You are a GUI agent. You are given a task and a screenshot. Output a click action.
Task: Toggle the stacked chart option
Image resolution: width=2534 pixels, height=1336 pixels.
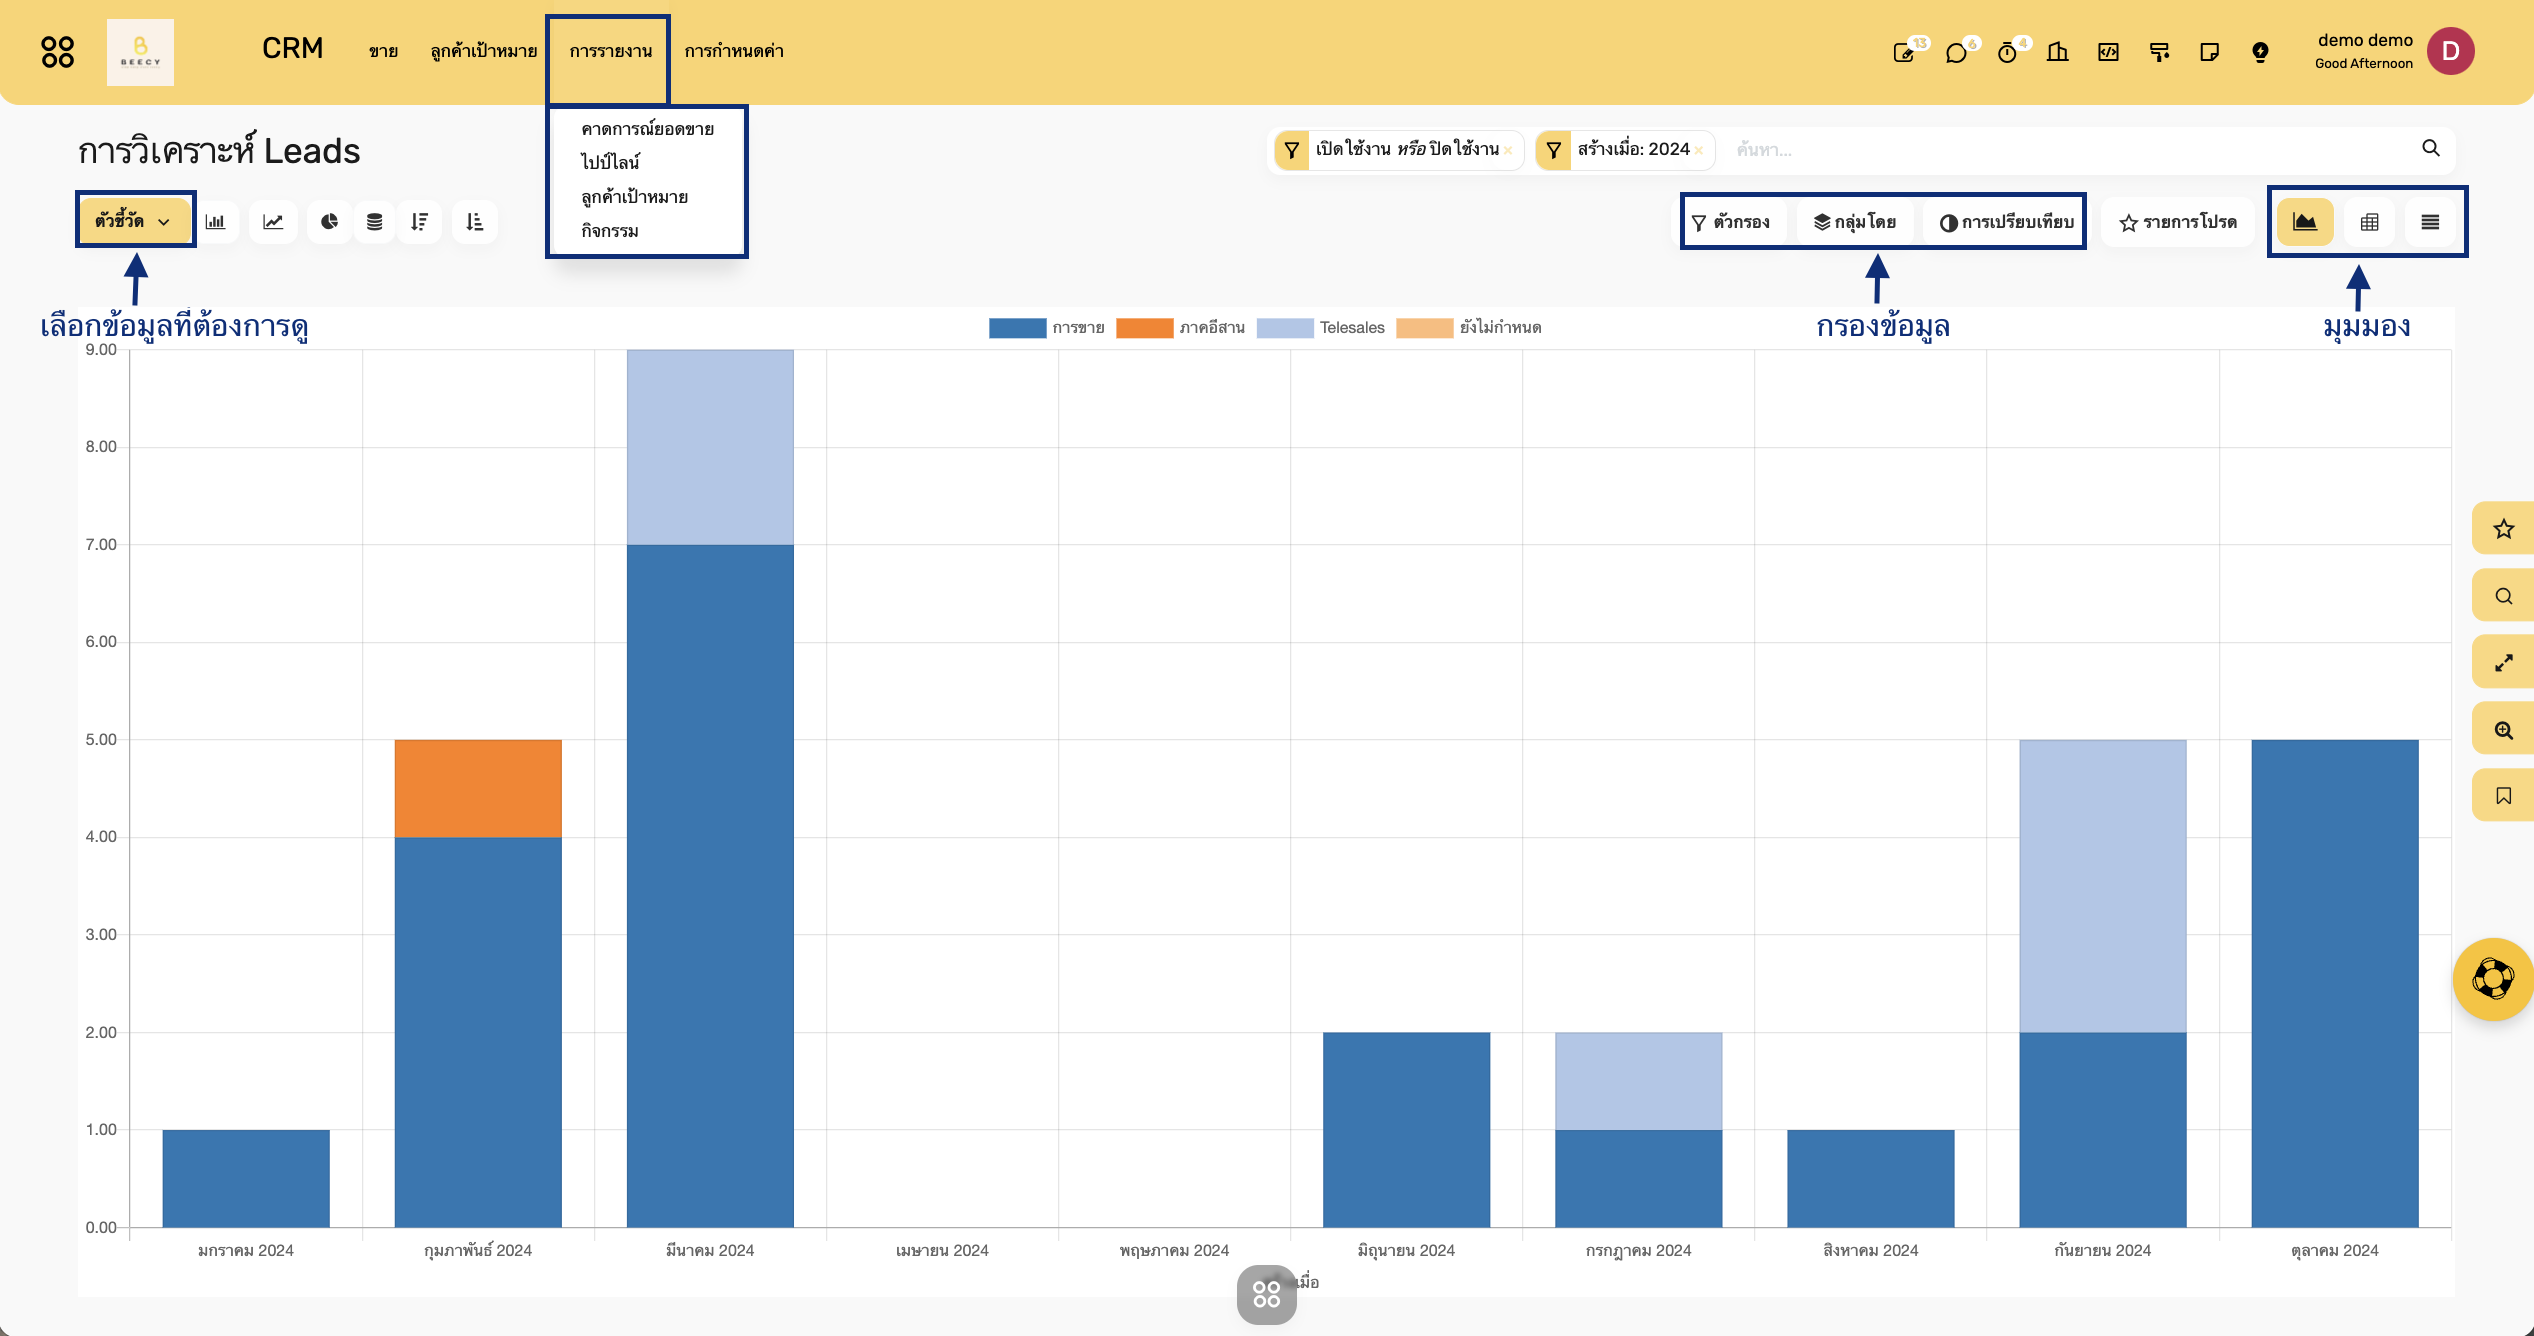374,222
